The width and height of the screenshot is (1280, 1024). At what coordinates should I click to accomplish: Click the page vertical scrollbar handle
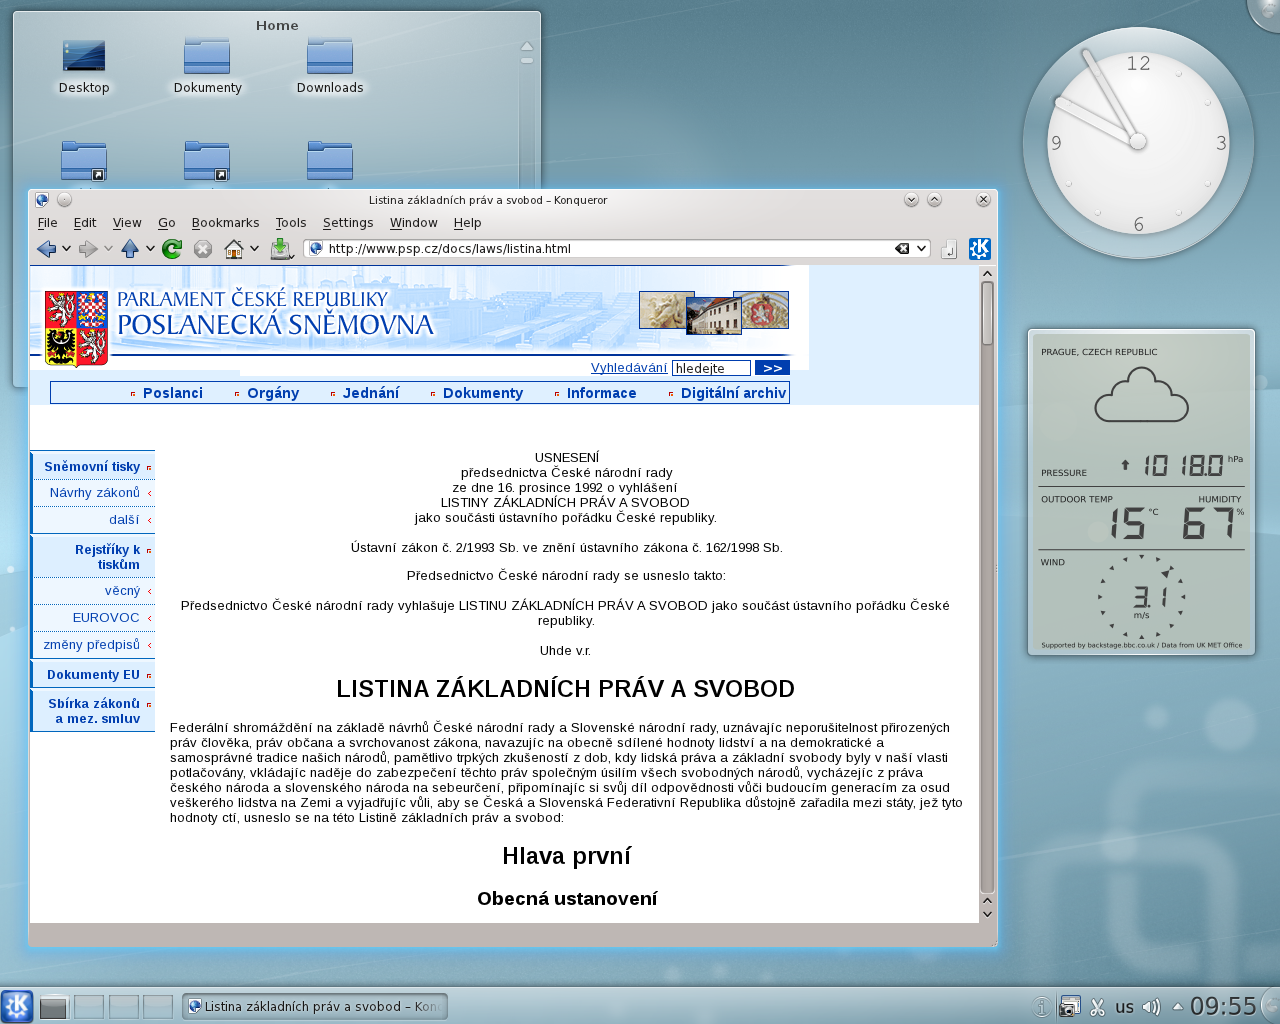click(x=988, y=313)
